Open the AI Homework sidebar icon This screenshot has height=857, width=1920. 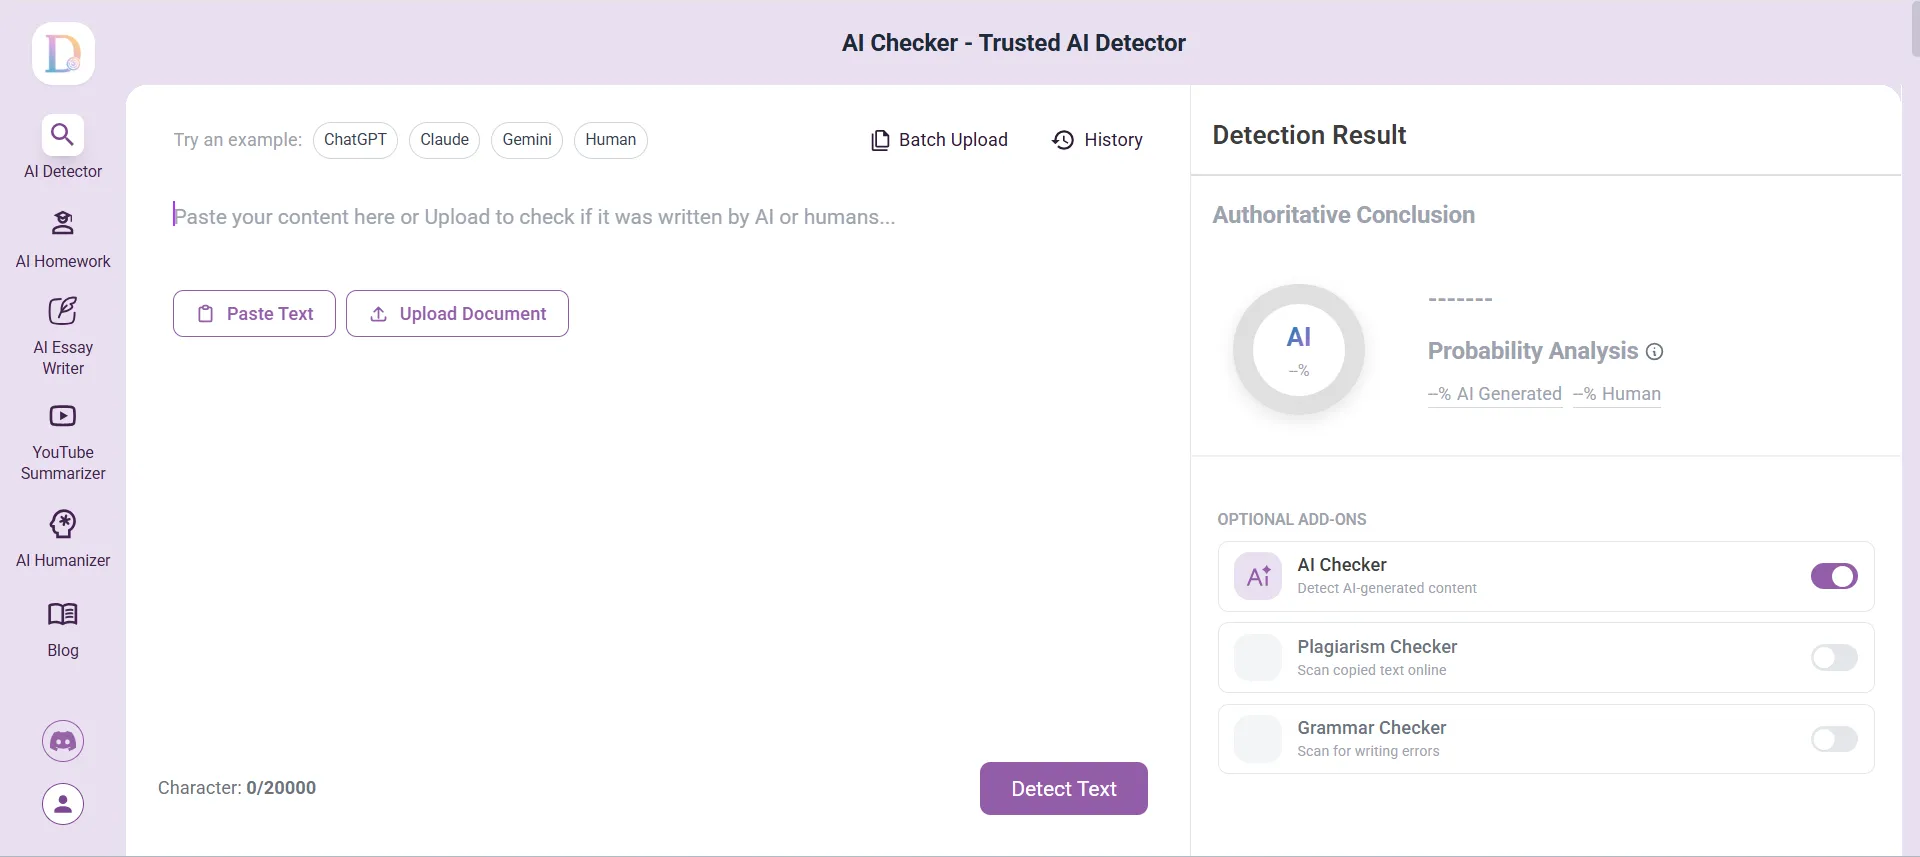[x=63, y=223]
